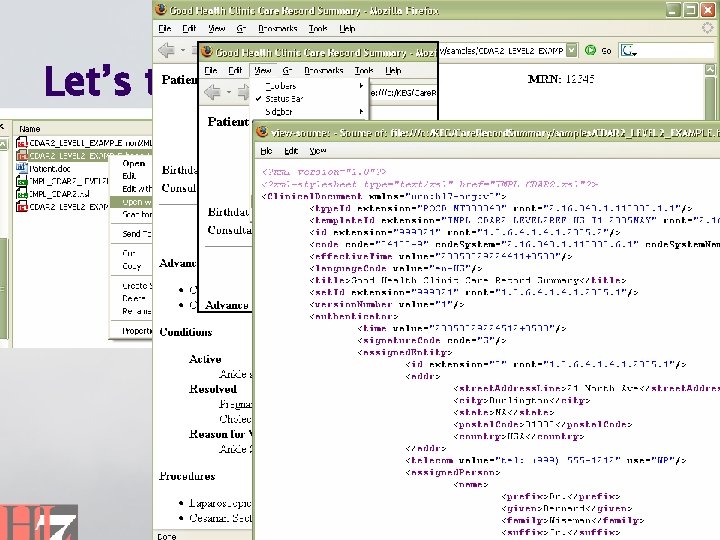Click the authenticator tag in the source view
720x540 pixels.
click(354, 316)
